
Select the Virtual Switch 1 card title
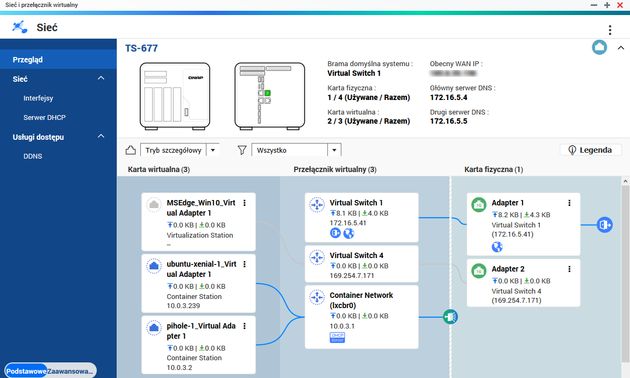pyautogui.click(x=356, y=203)
